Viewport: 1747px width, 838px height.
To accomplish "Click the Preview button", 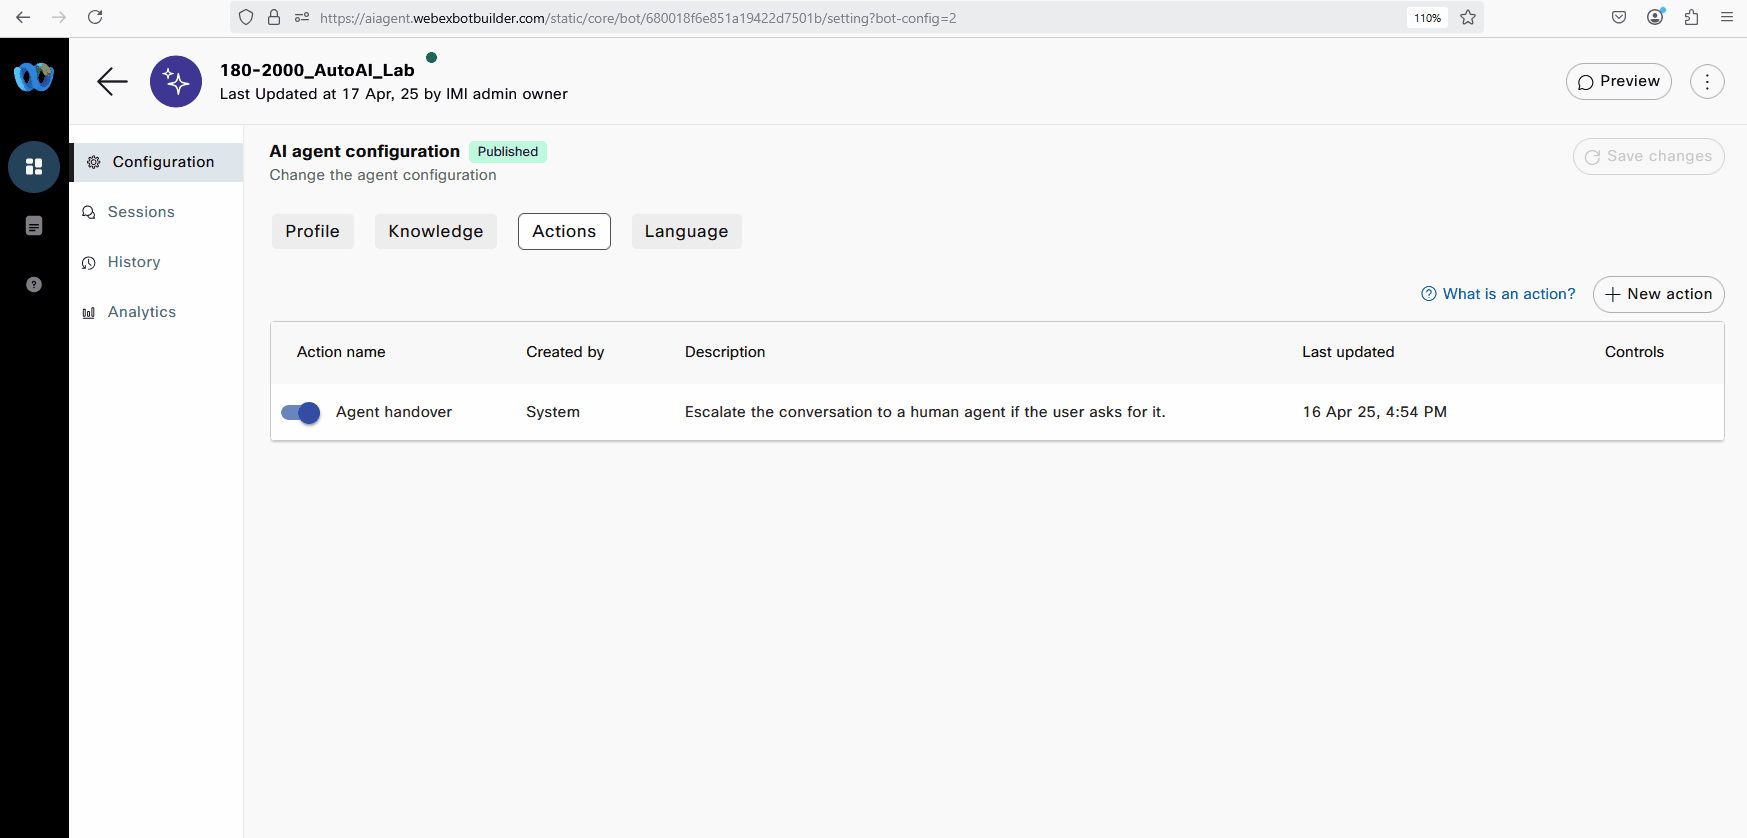I will point(1618,82).
